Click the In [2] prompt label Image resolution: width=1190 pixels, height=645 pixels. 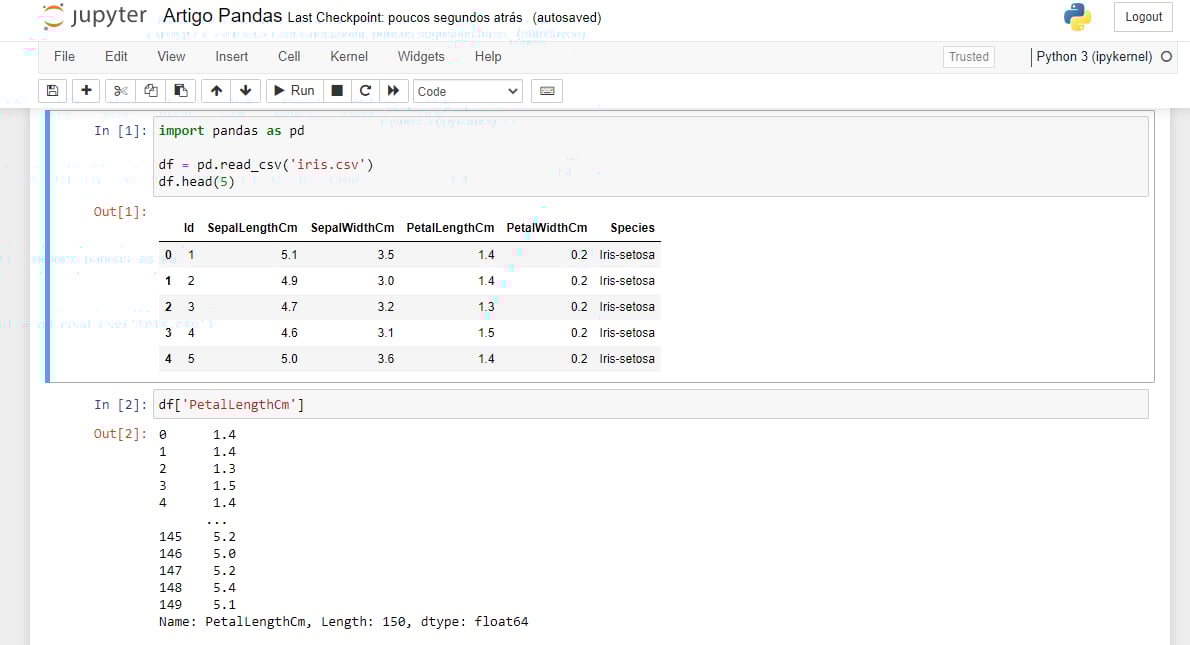coord(120,404)
